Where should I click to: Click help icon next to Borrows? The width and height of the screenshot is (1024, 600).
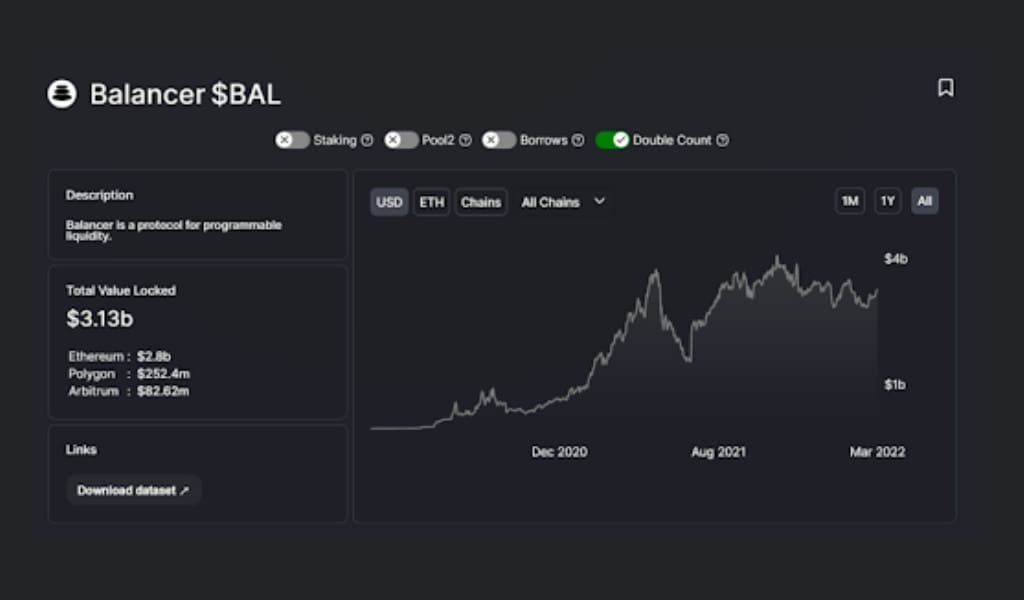[x=577, y=140]
